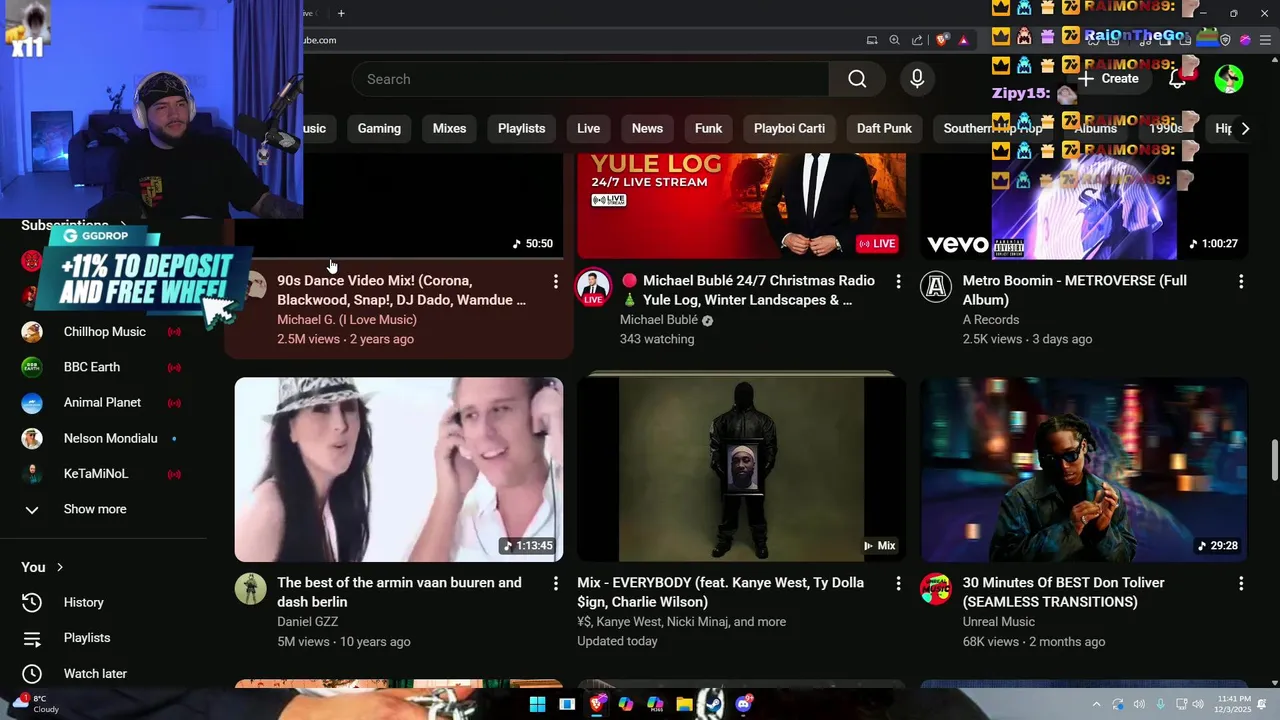Open Chillhop Music channel avatar in sidebar
The image size is (1280, 720).
click(32, 332)
